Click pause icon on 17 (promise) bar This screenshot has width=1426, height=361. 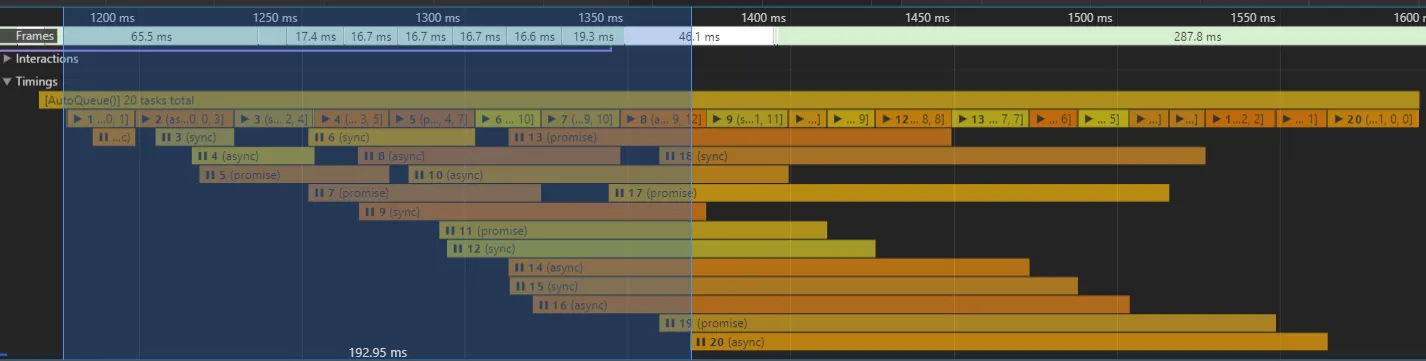pyautogui.click(x=620, y=193)
